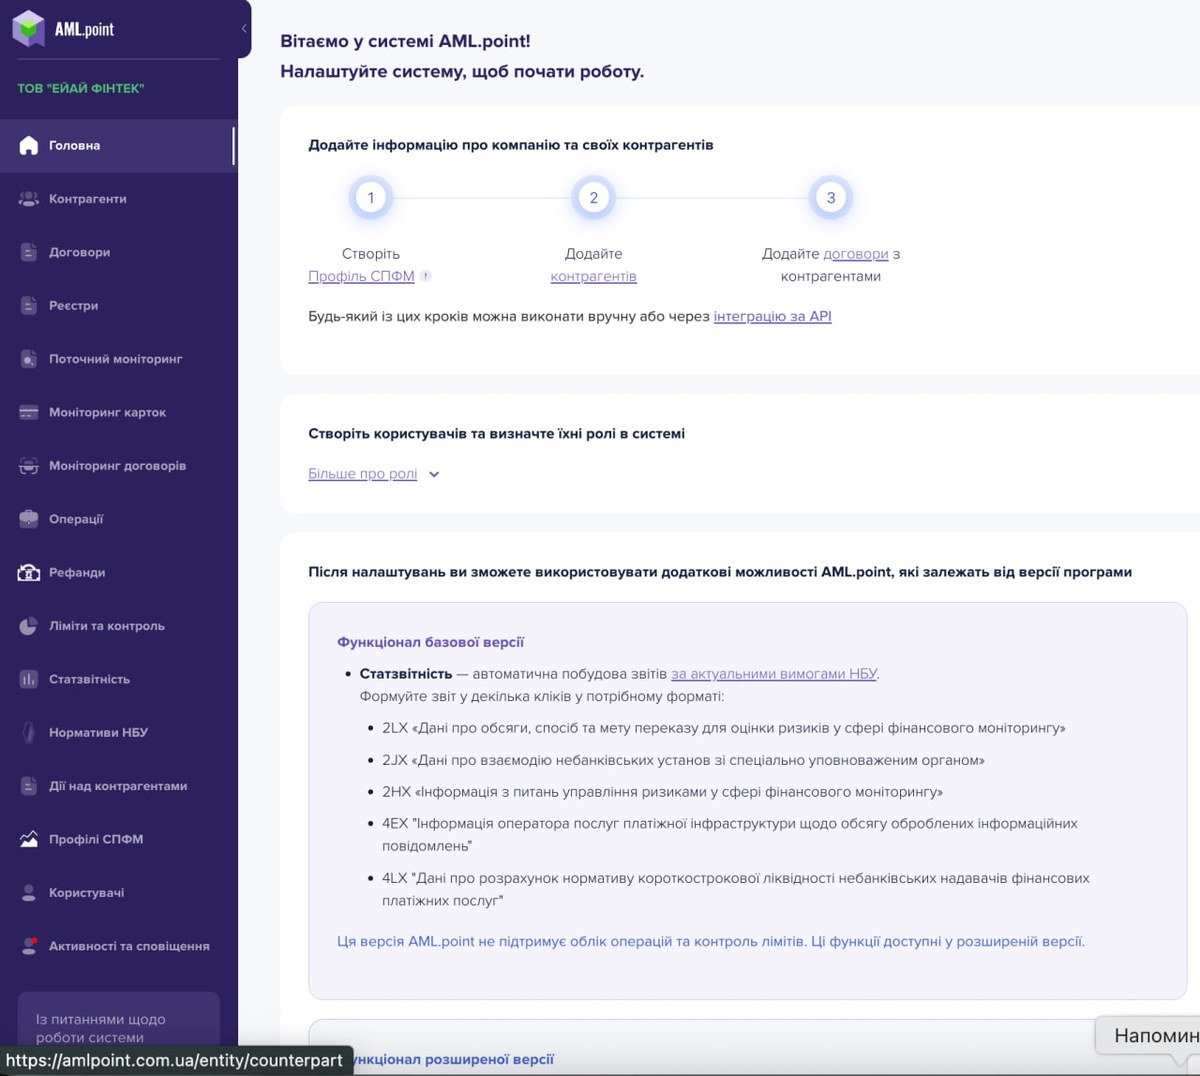Viewport: 1200px width, 1076px height.
Task: Click the Операції icon
Action: pyautogui.click(x=29, y=519)
